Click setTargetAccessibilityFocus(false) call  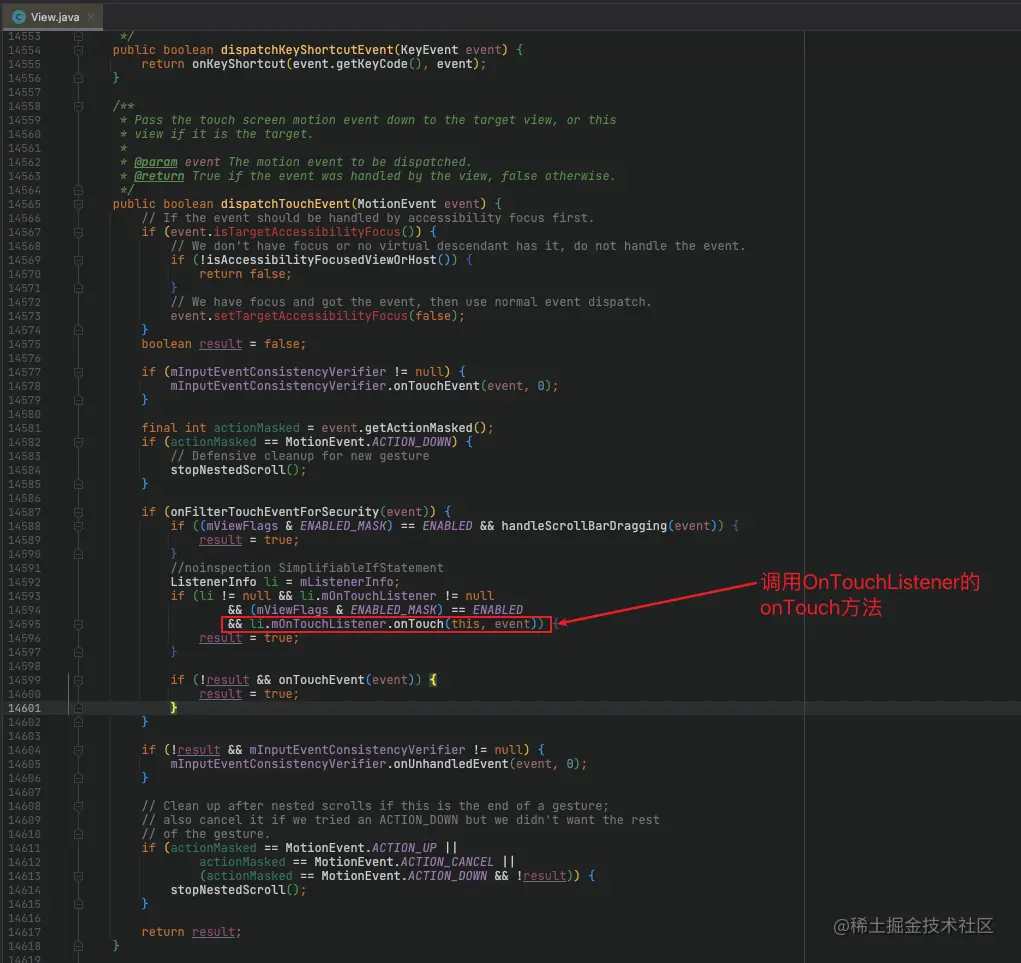pyautogui.click(x=335, y=316)
